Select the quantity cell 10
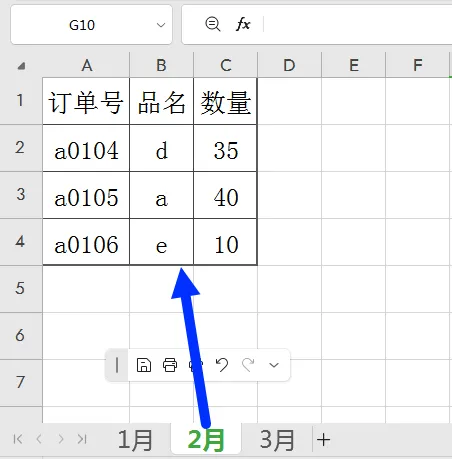Image resolution: width=452 pixels, height=459 pixels. point(225,242)
